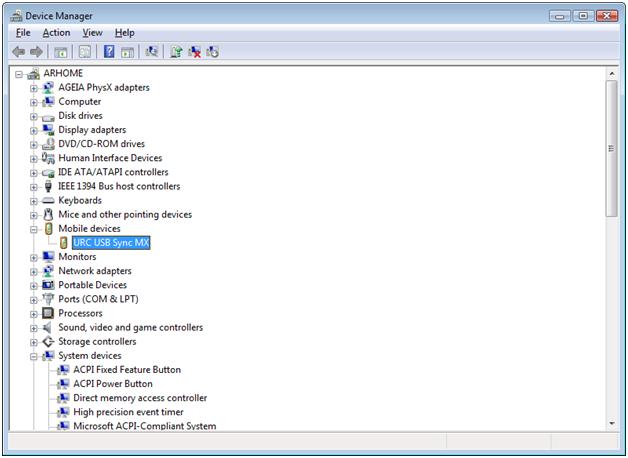Select the Computer label
The image size is (628, 458).
[x=80, y=102]
